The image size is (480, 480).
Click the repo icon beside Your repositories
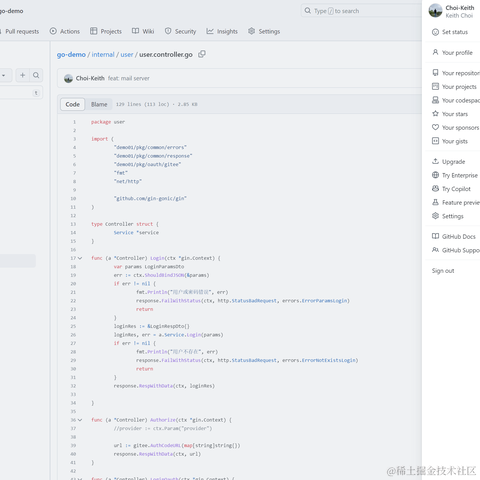tap(435, 73)
